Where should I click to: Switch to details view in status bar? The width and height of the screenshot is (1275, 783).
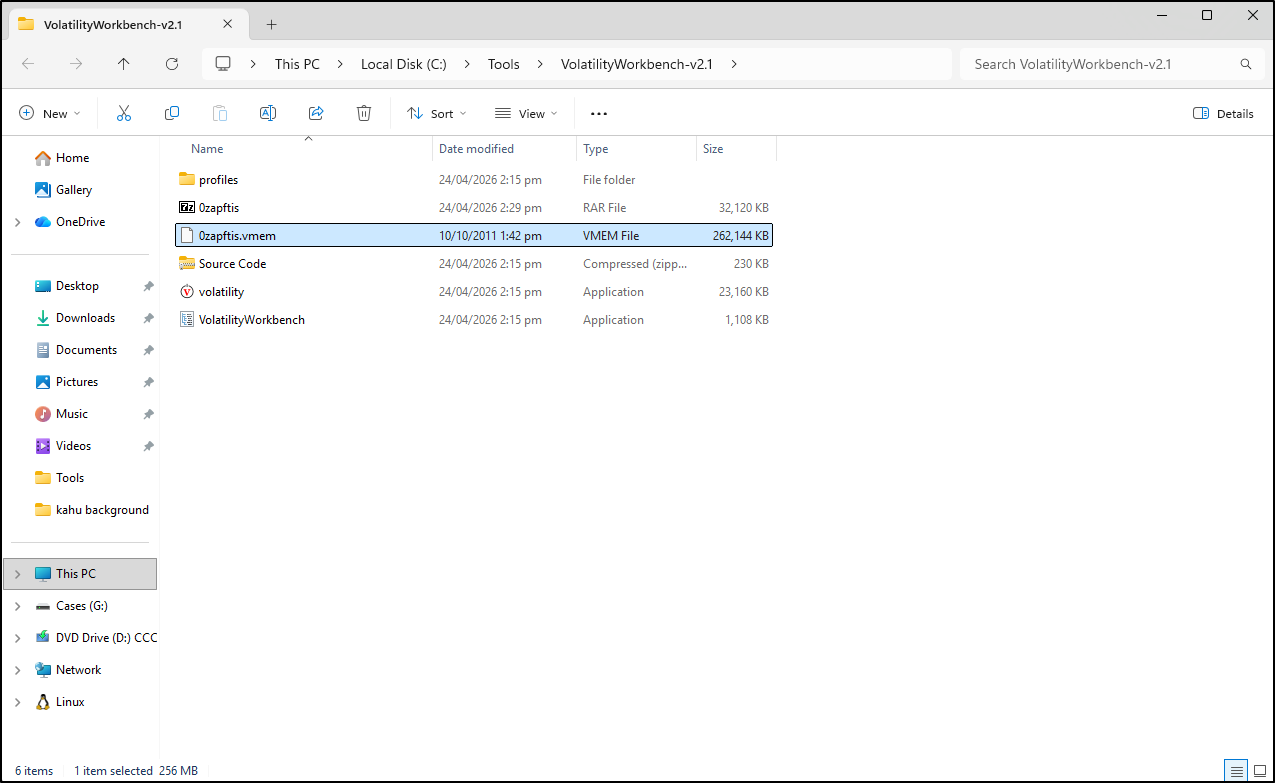pyautogui.click(x=1237, y=771)
